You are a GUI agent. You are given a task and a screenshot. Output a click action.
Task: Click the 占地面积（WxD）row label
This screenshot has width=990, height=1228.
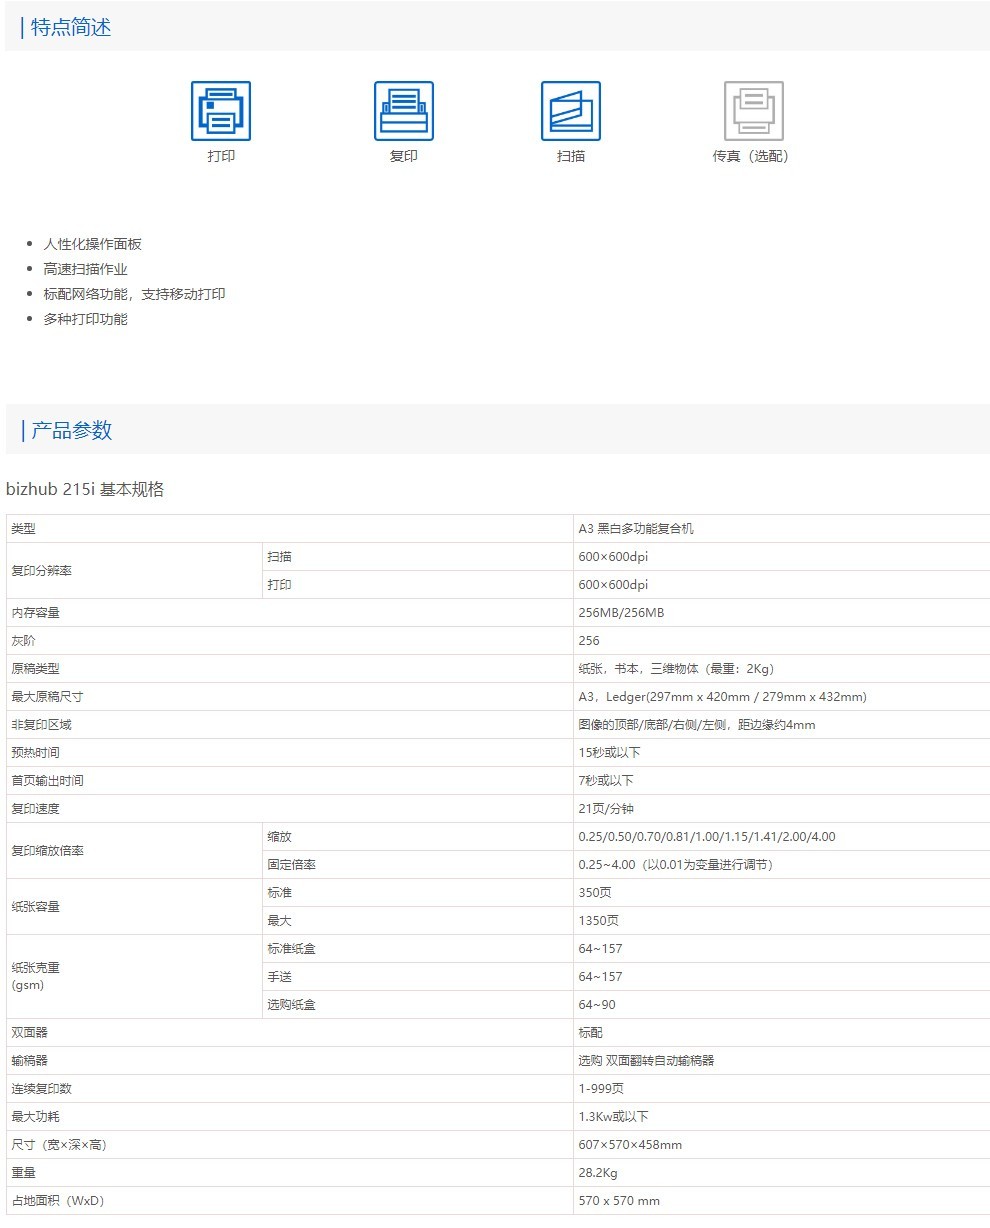[x=57, y=1201]
